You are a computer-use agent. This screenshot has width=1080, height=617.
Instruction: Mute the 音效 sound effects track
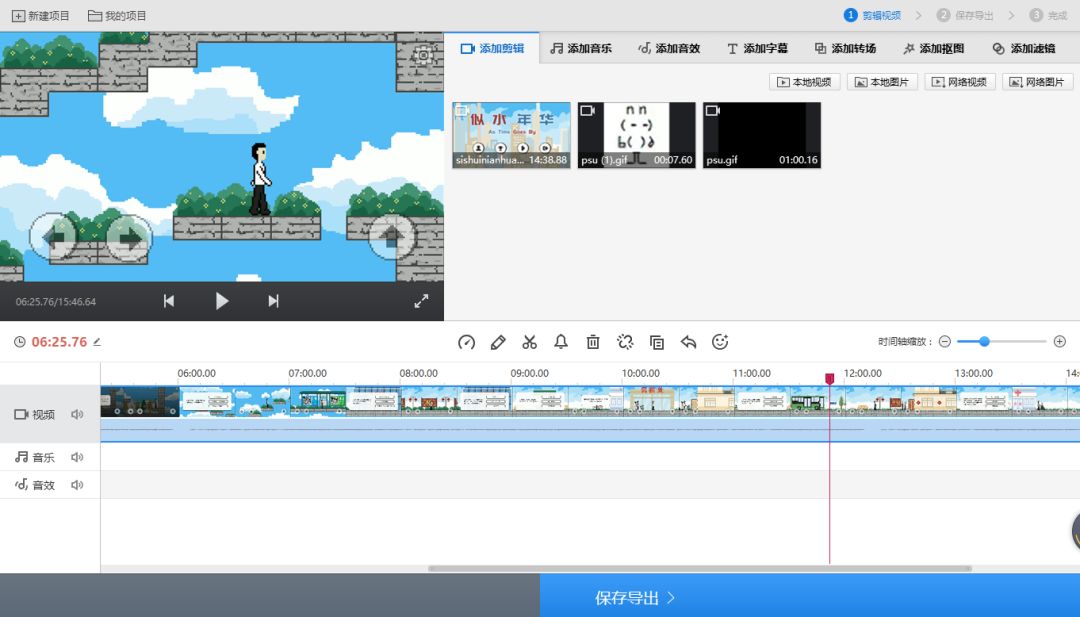tap(77, 485)
